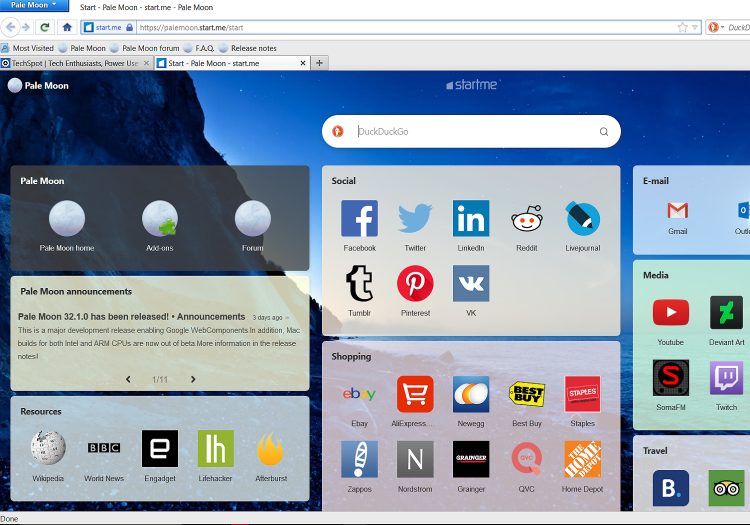Open the Pinterest icon
Viewport: 750px width, 525px height.
click(415, 284)
